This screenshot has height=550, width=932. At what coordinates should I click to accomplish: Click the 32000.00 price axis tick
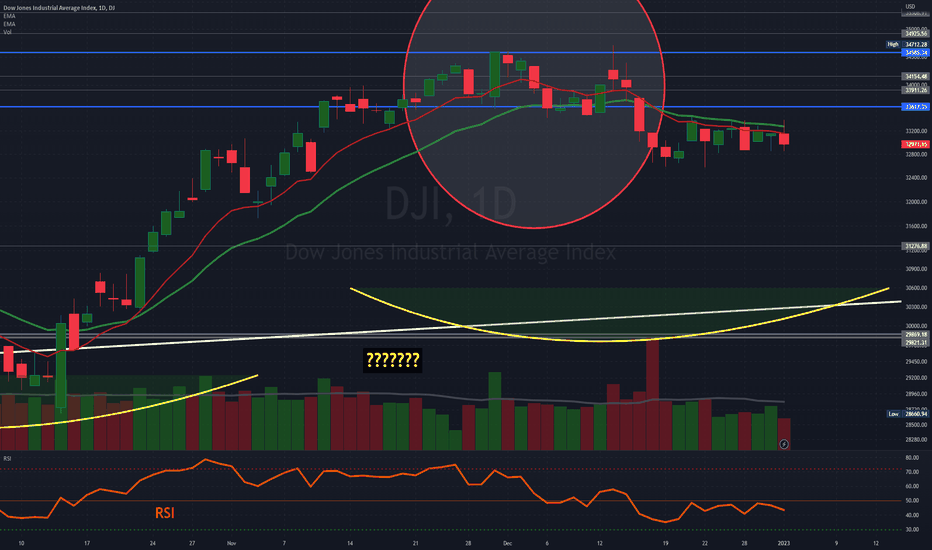pyautogui.click(x=917, y=202)
